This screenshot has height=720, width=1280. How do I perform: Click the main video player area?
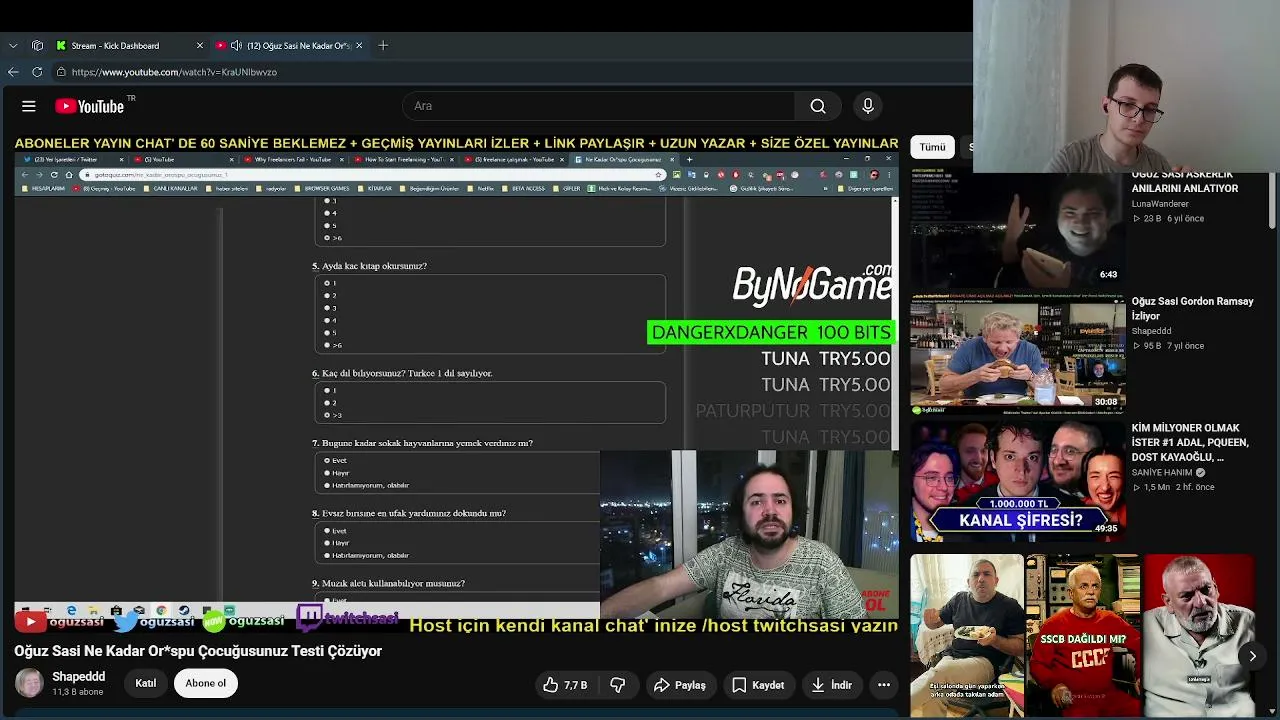pyautogui.click(x=456, y=384)
